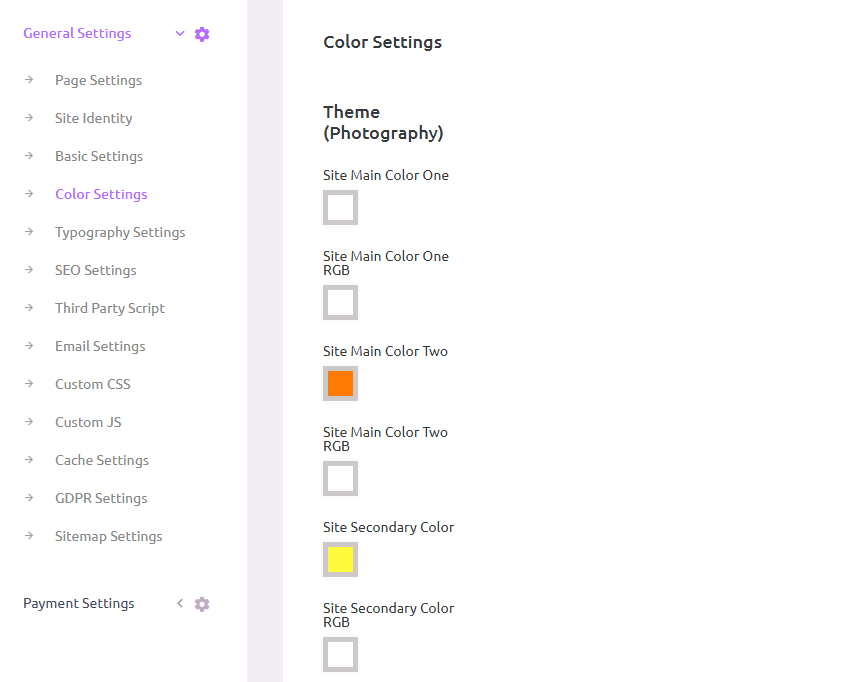Click the arrow icon beside GDPR Settings
Viewport: 850px width, 682px height.
point(29,498)
